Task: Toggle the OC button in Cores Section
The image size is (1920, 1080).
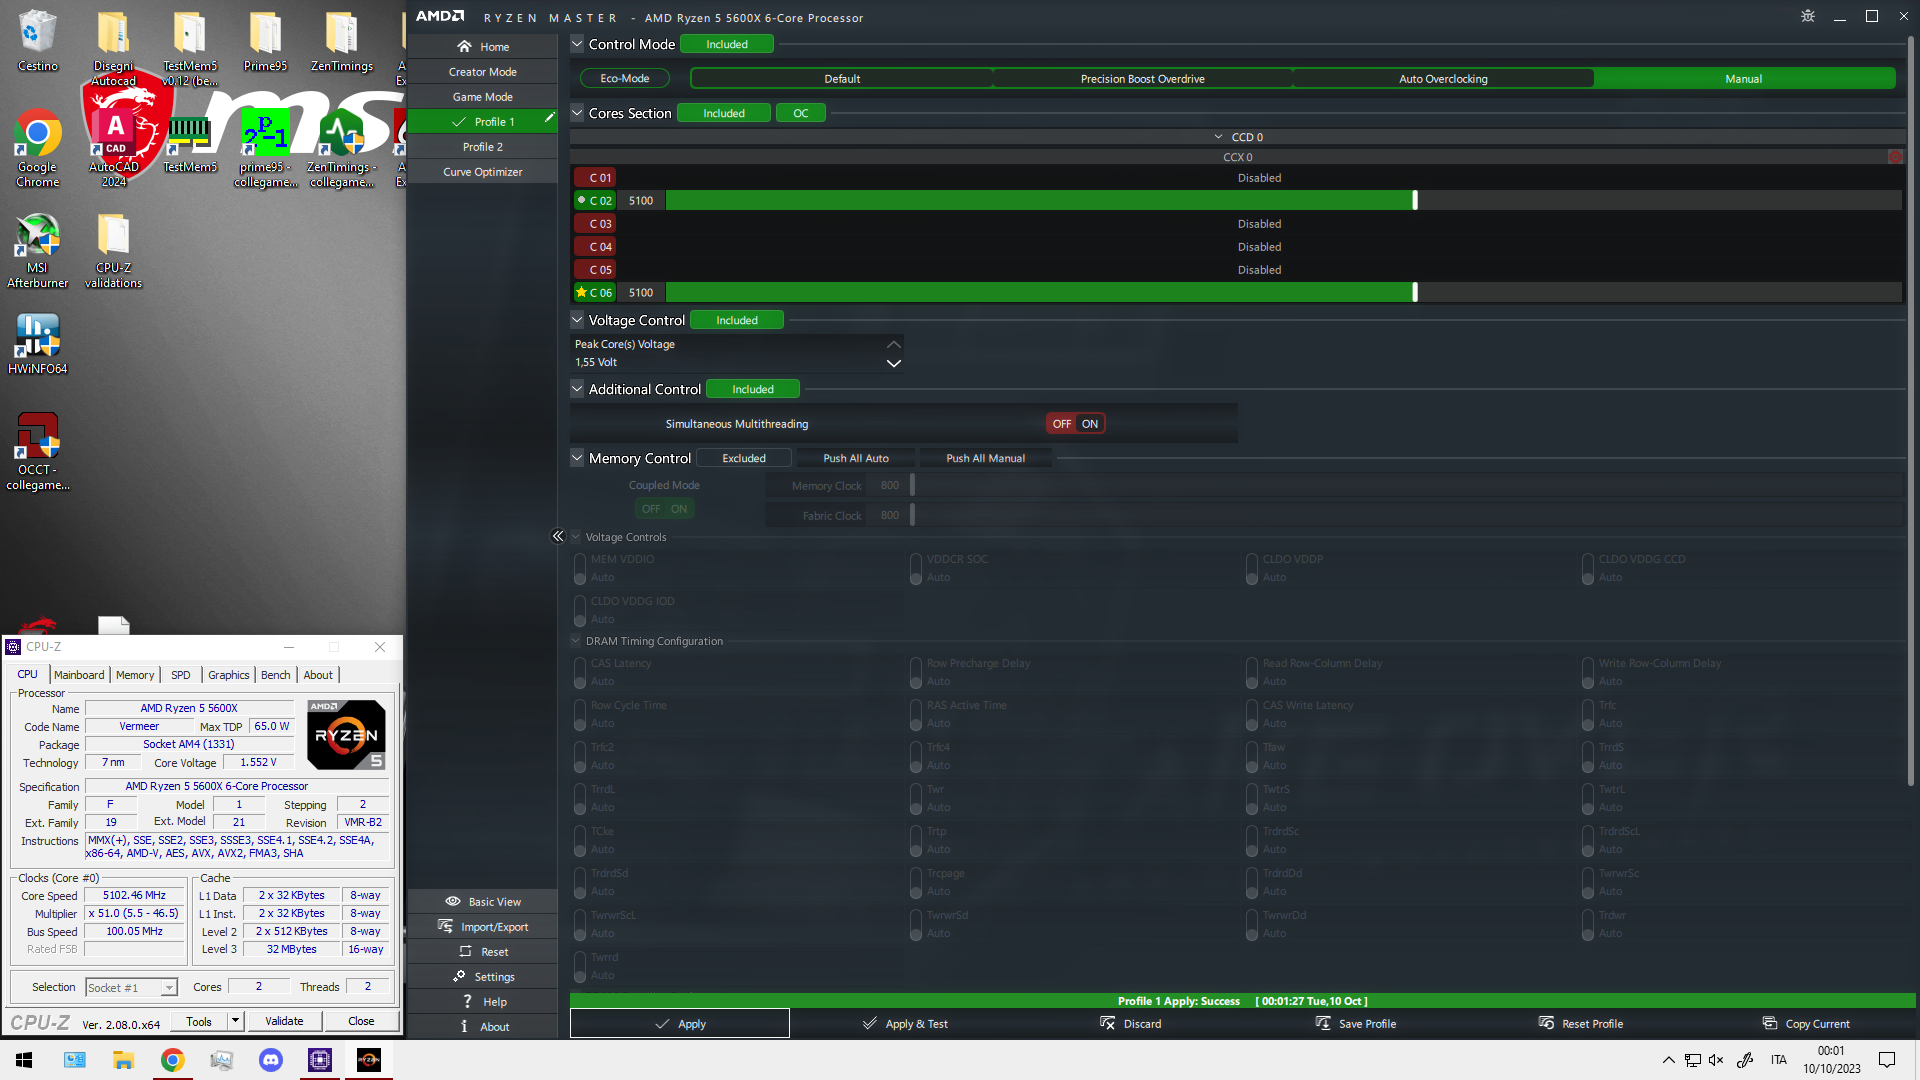Action: pos(801,113)
